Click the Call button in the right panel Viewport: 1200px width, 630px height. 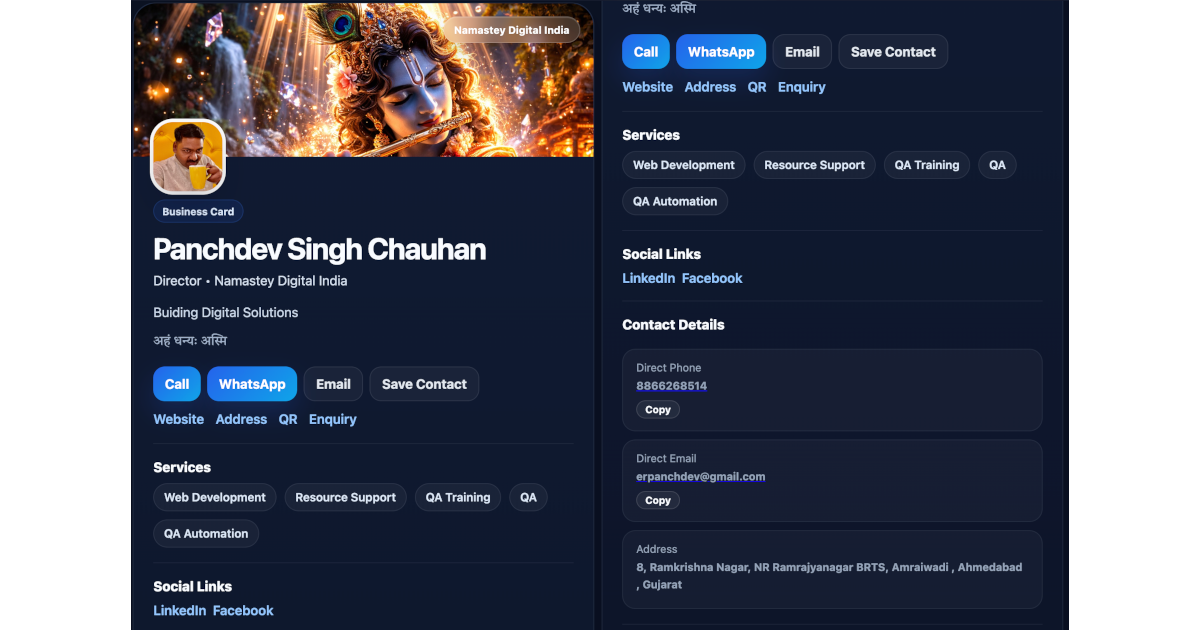646,52
